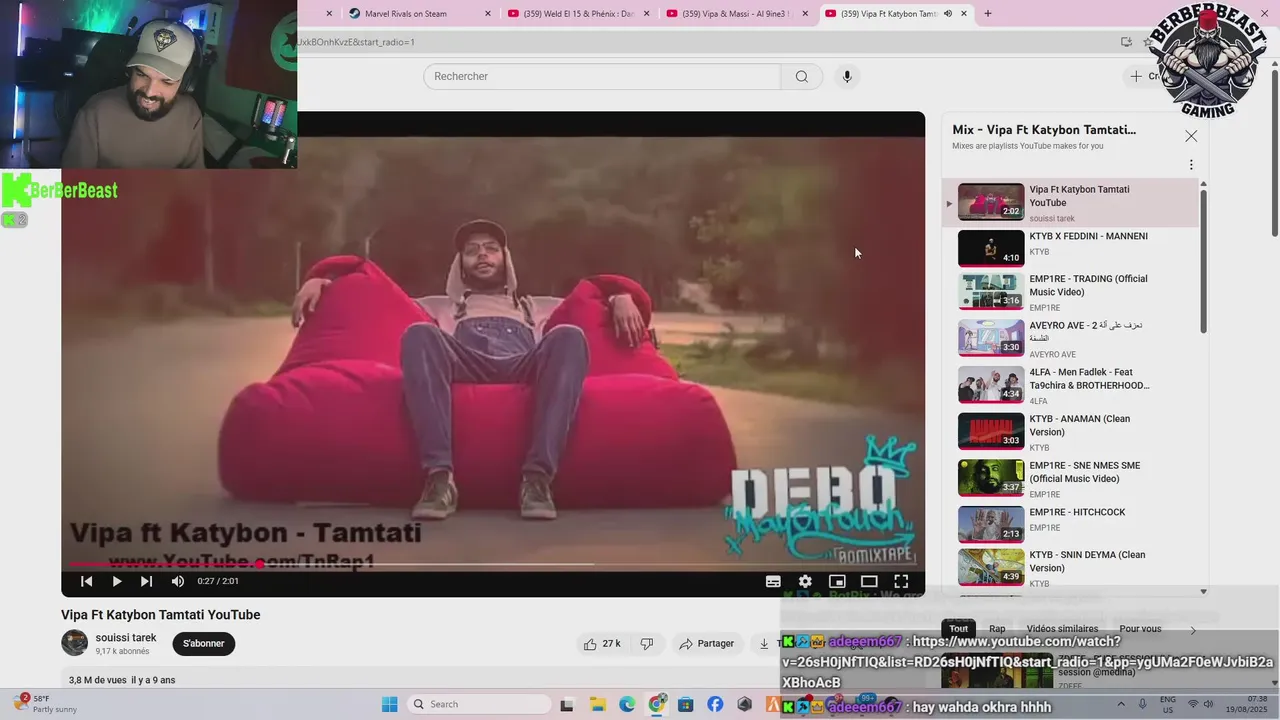The height and width of the screenshot is (720, 1280).
Task: Like the video with 27 k likes
Action: (602, 644)
